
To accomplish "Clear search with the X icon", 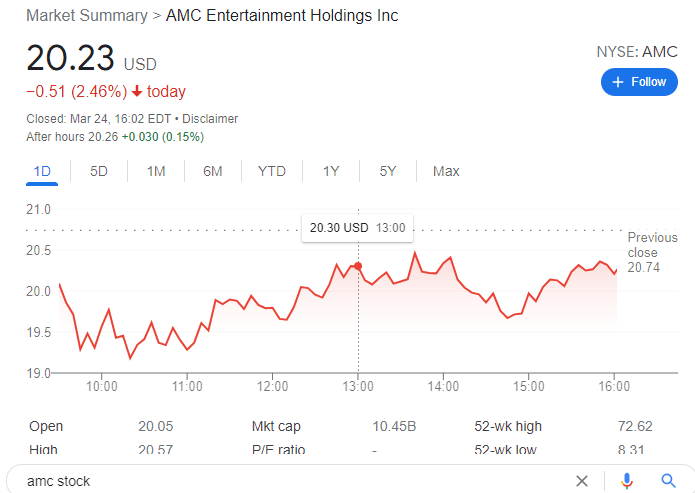I will coord(582,481).
